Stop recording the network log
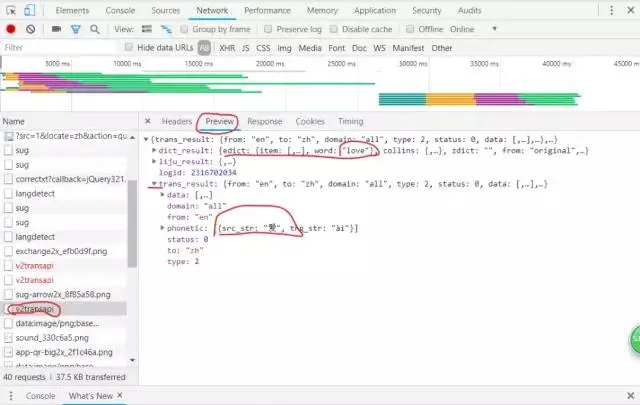Screen dimensions: 640x405 pos(11,29)
